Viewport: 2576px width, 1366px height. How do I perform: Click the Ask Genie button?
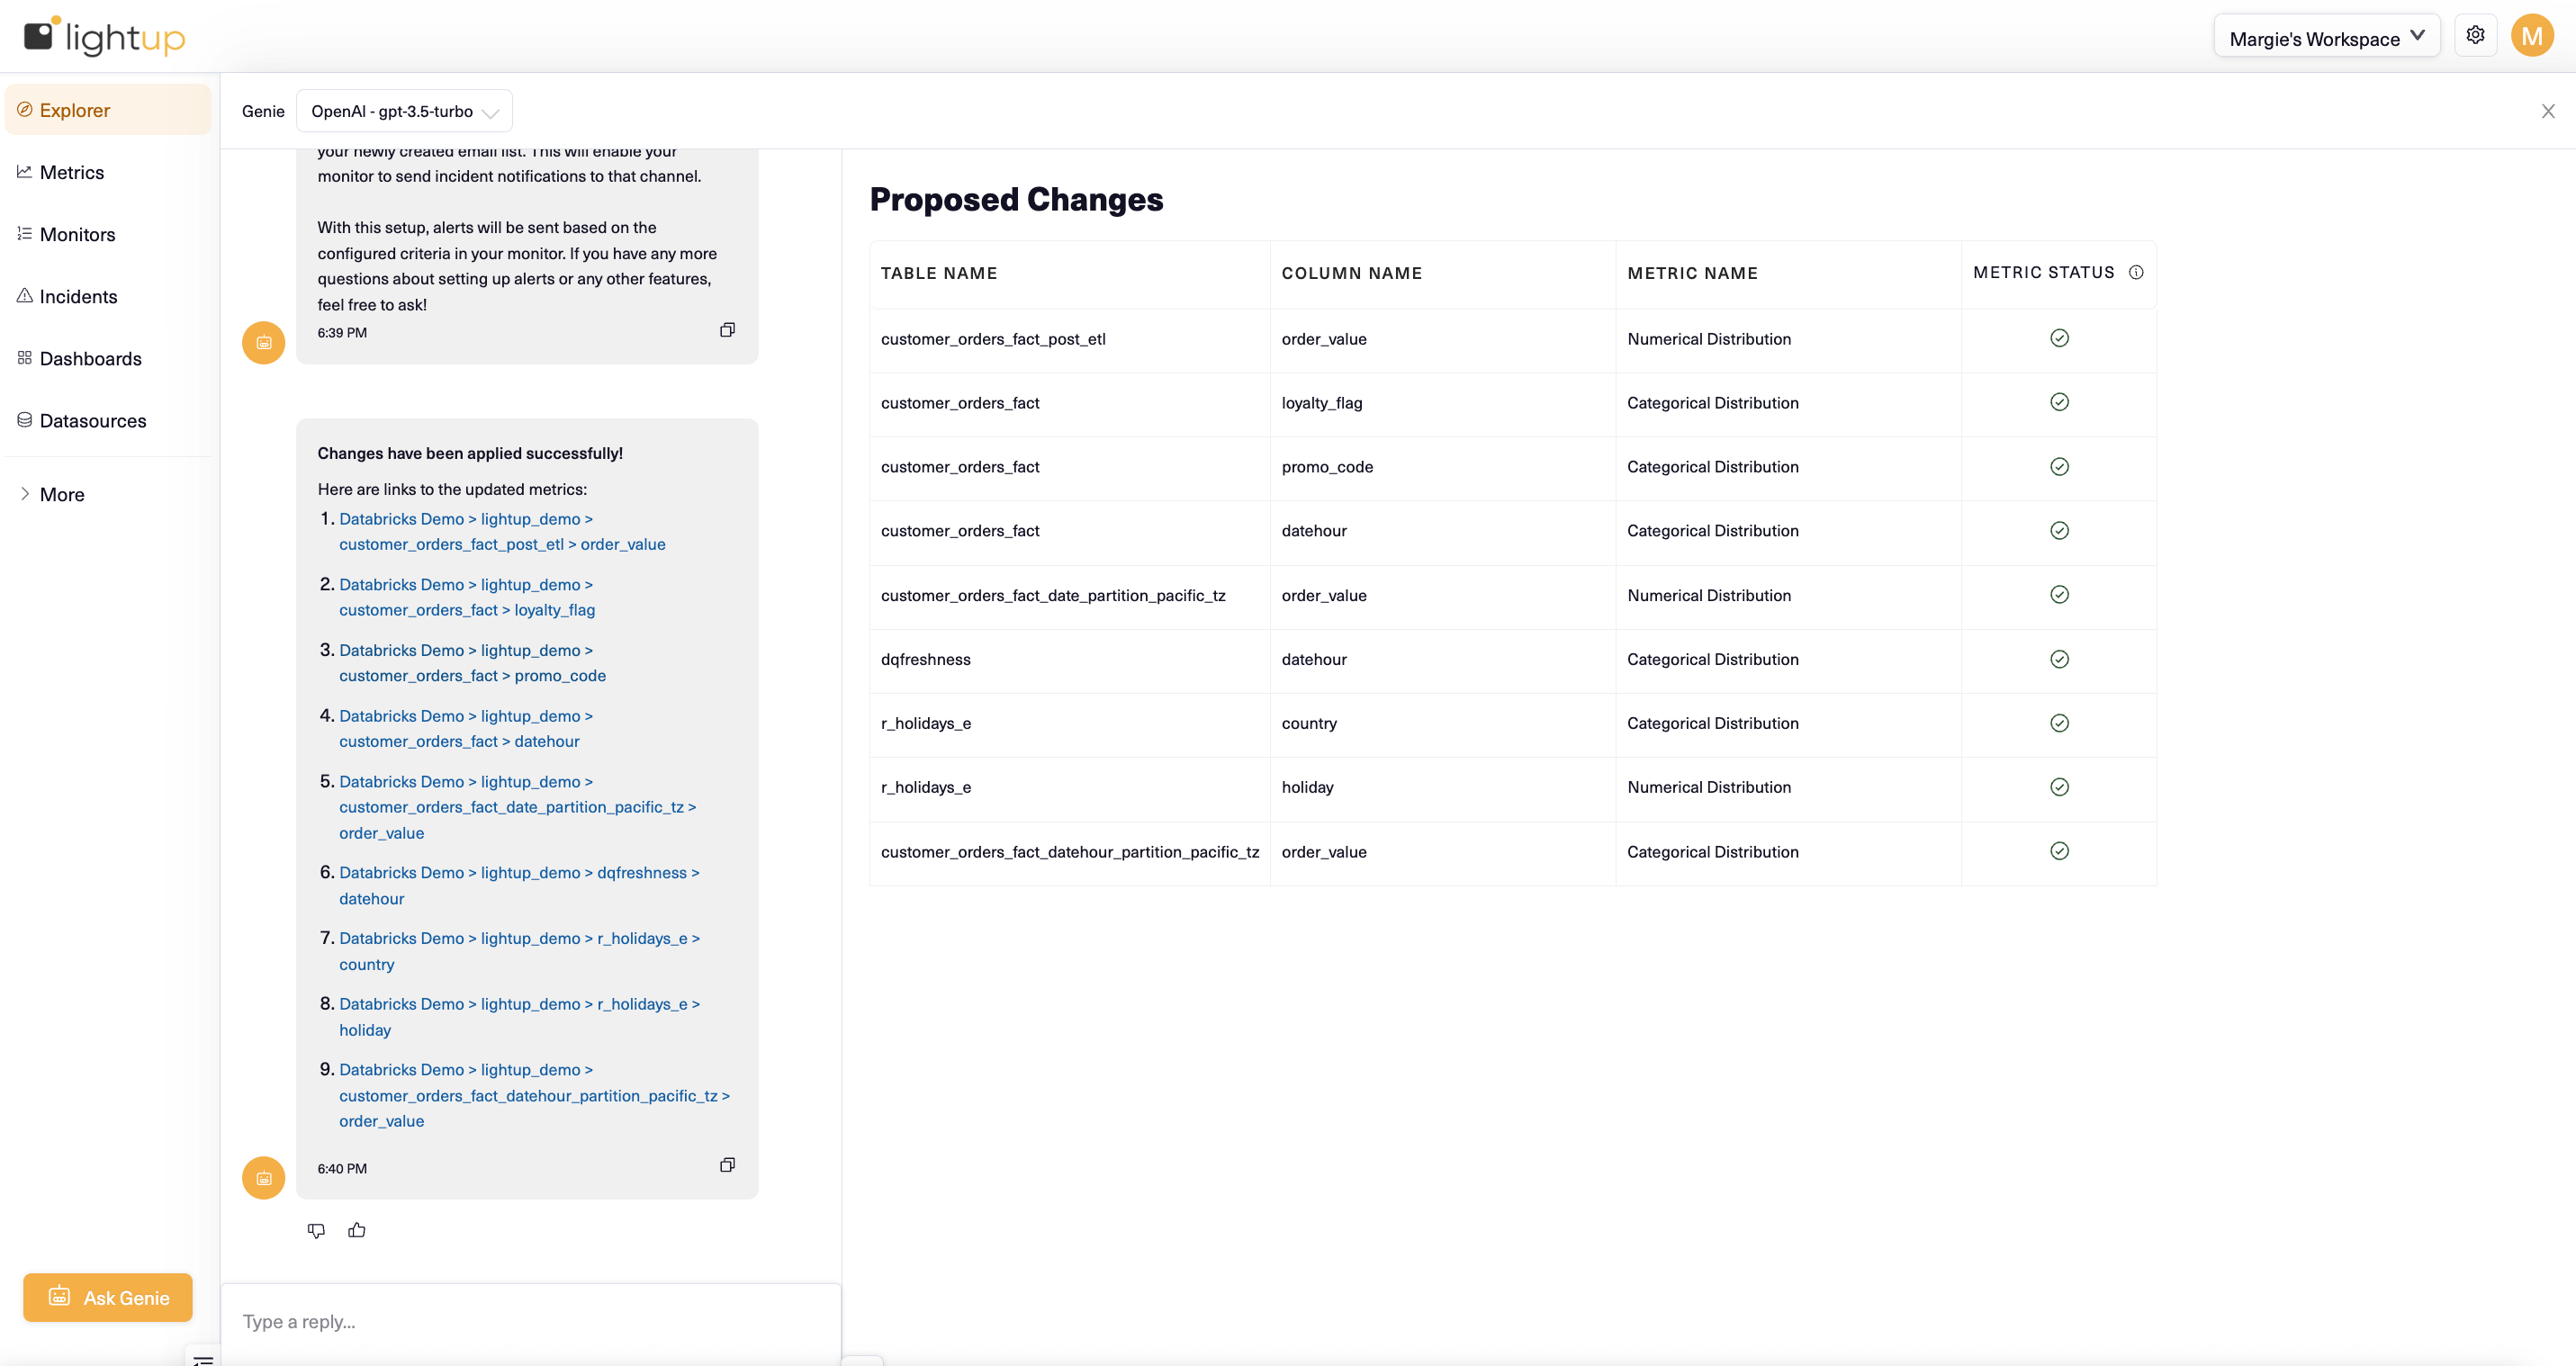108,1297
